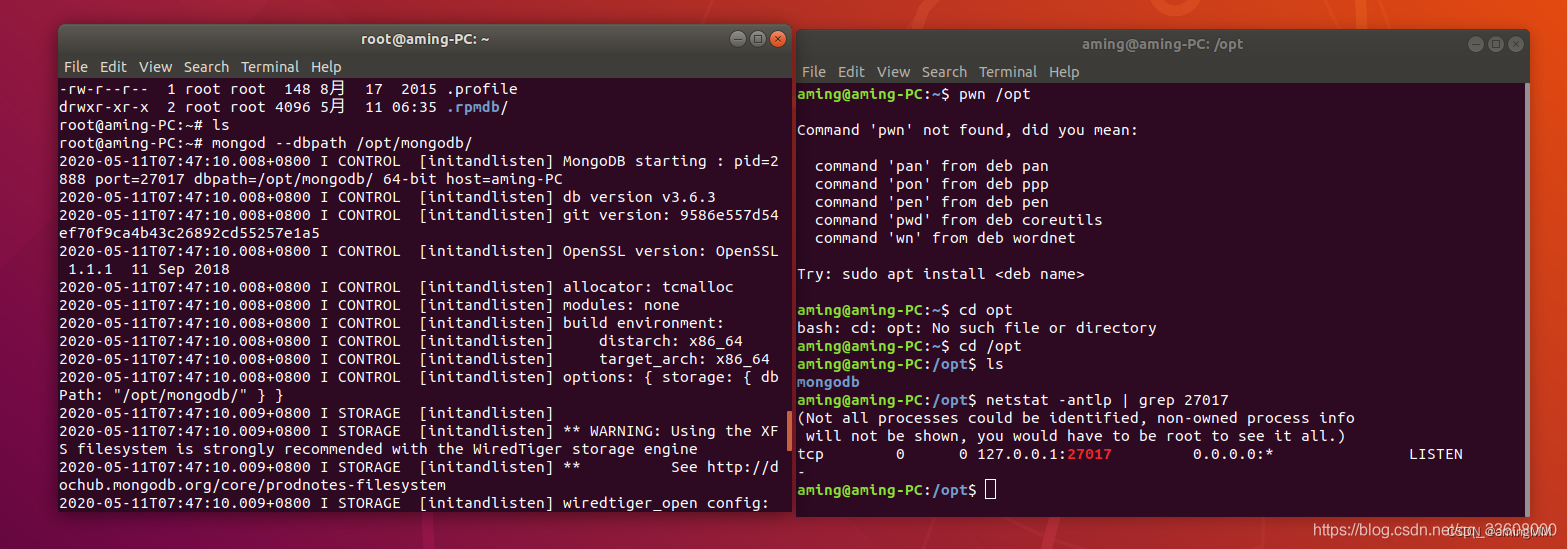Click '0.0.0.0:*' foreign address in netstat output
This screenshot has height=549, width=1567.
point(1233,454)
